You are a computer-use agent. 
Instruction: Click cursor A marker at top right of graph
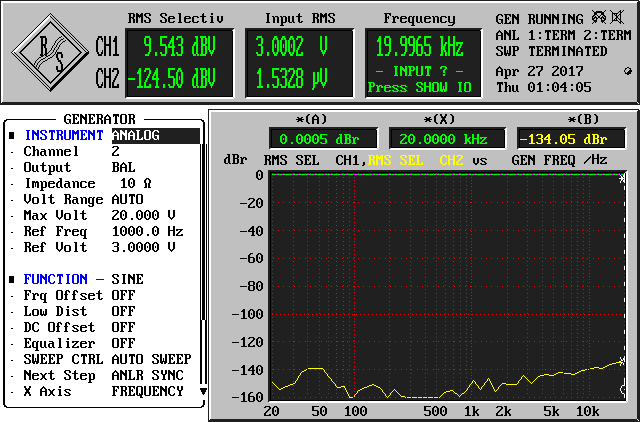[x=621, y=179]
